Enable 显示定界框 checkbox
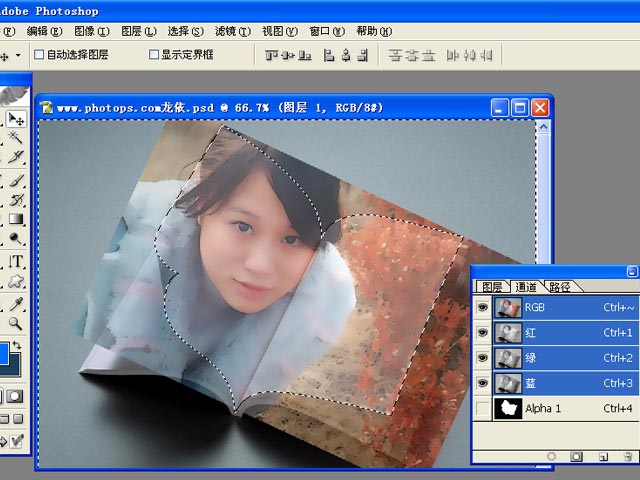640x480 pixels. [154, 55]
